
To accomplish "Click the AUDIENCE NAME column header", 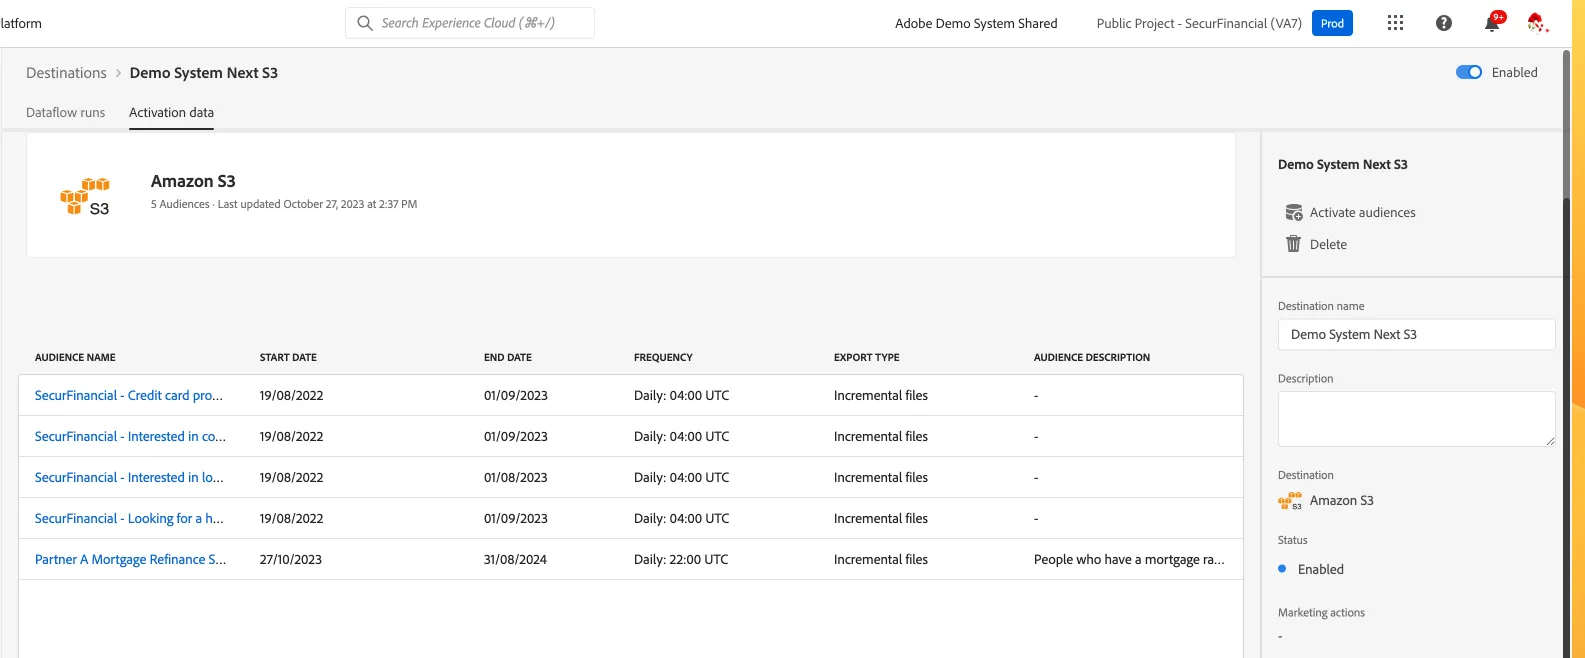I will [75, 357].
